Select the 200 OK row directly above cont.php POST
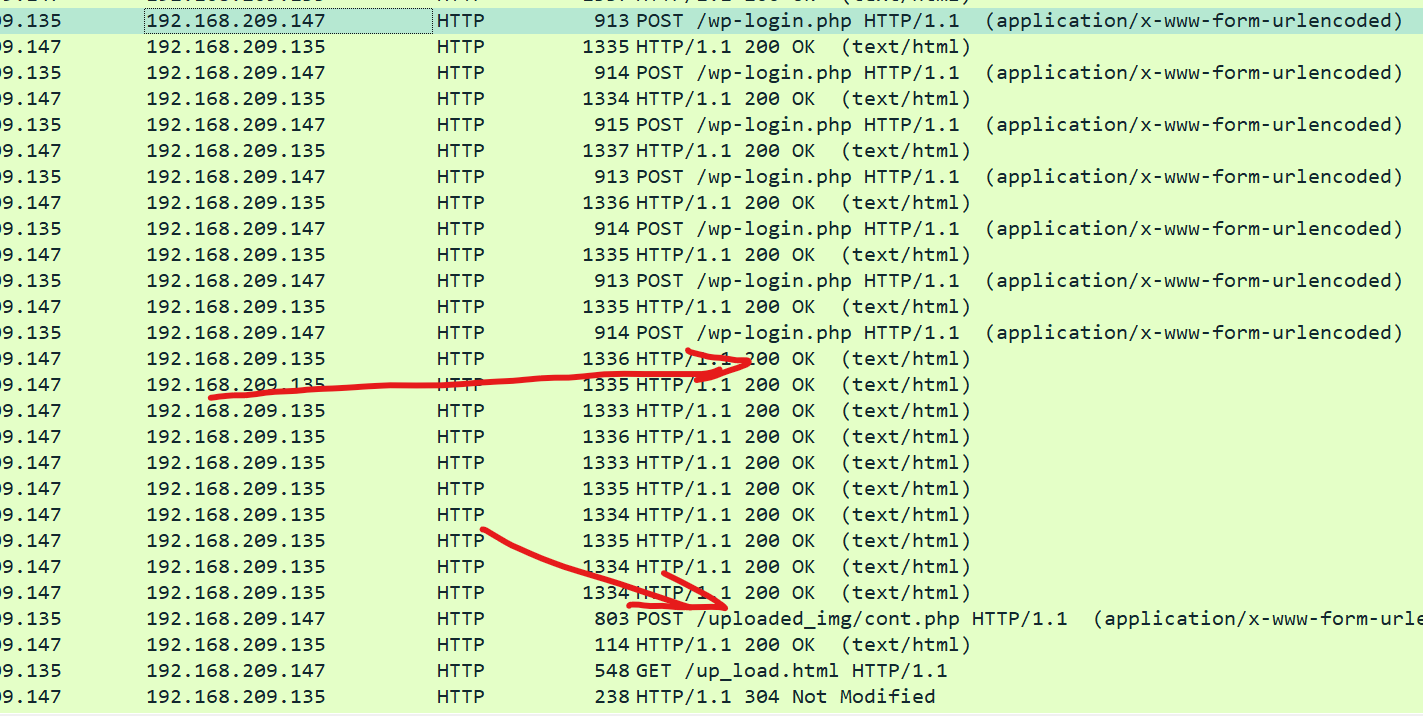 click(711, 593)
